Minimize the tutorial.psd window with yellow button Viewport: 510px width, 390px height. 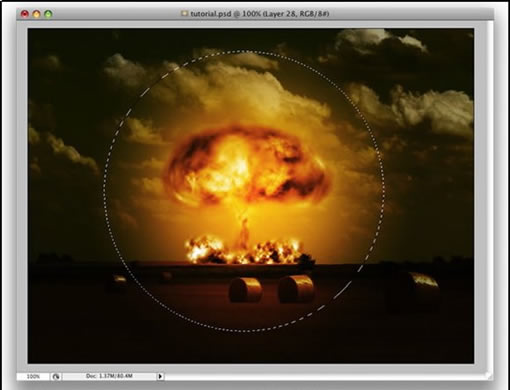(36, 14)
